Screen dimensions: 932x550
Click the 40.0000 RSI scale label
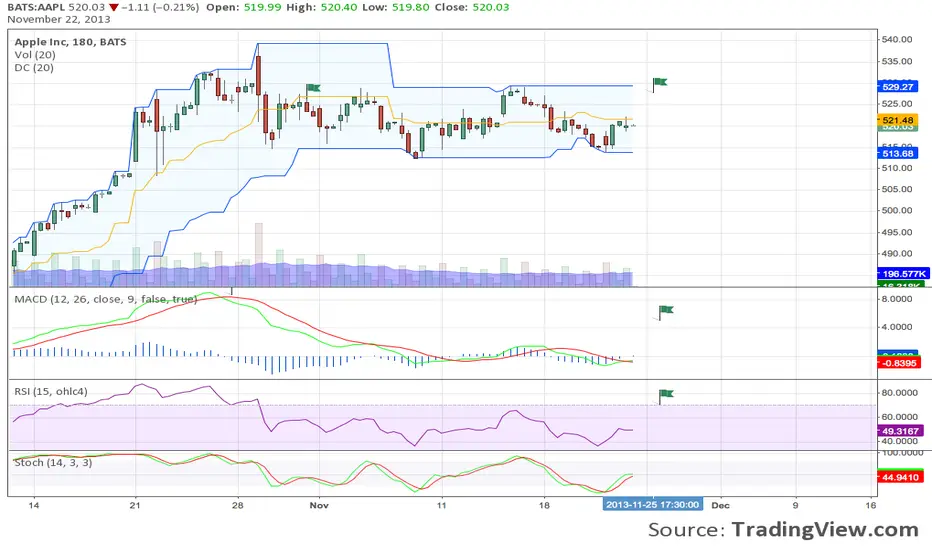click(900, 441)
